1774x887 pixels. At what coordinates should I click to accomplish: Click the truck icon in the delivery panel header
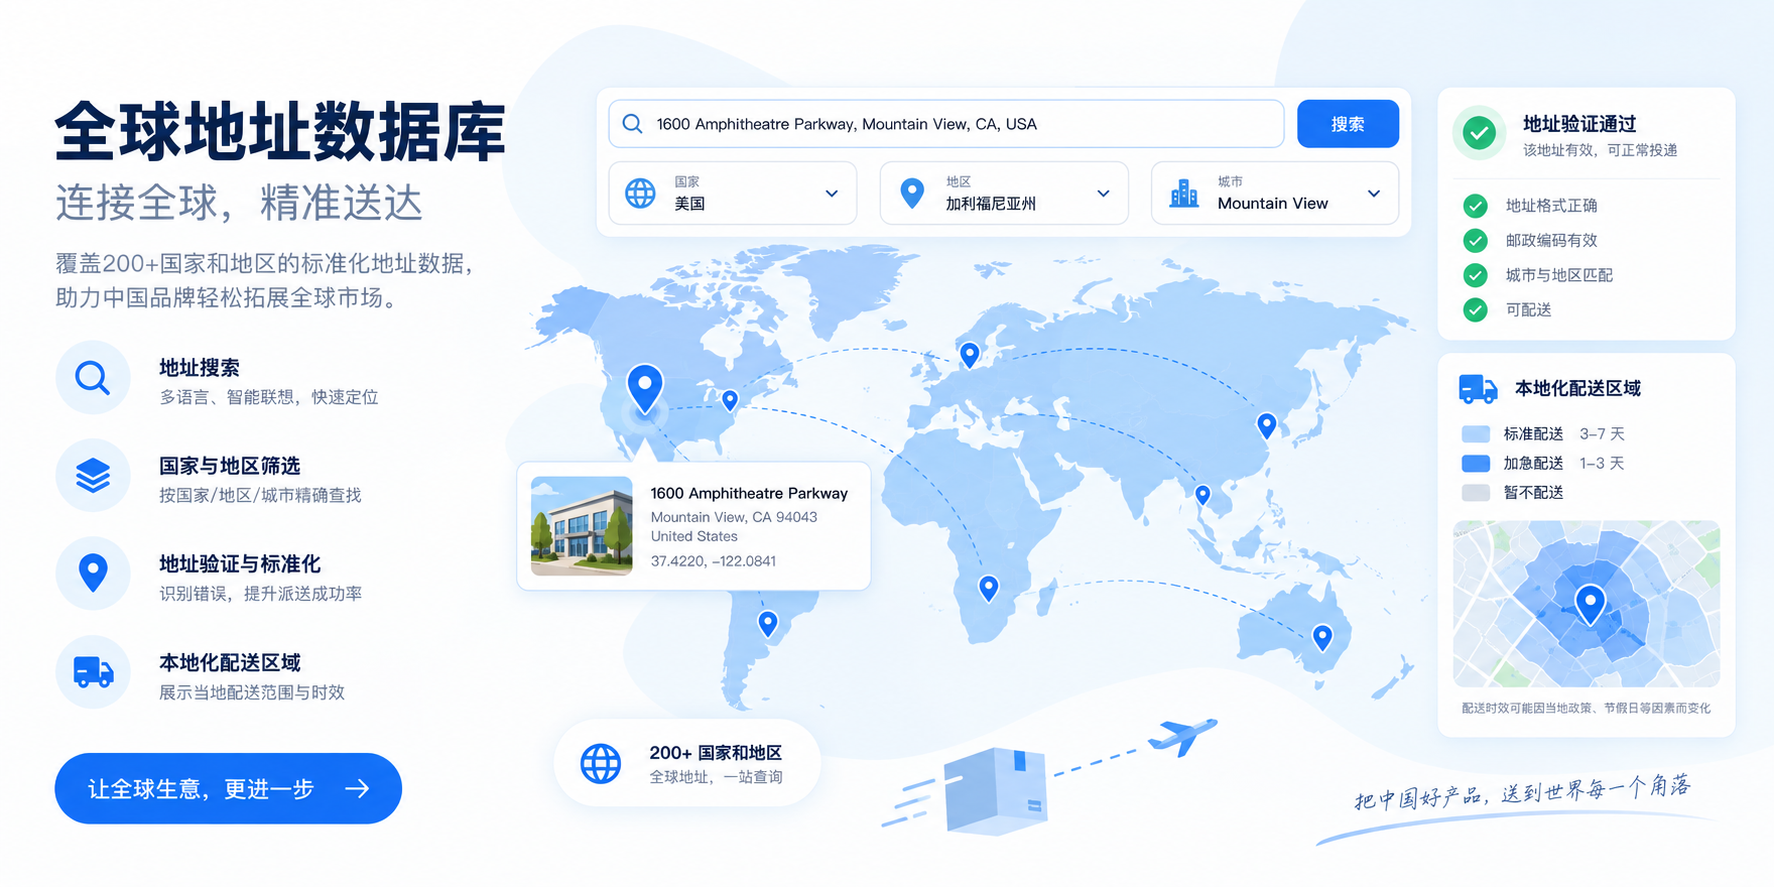pos(1478,389)
